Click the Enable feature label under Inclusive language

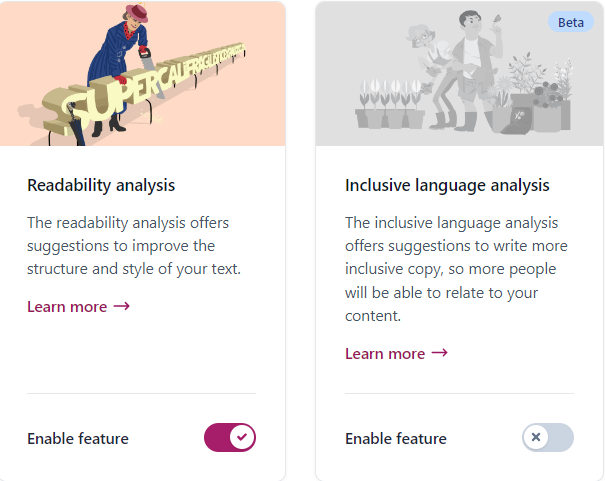[x=395, y=439]
